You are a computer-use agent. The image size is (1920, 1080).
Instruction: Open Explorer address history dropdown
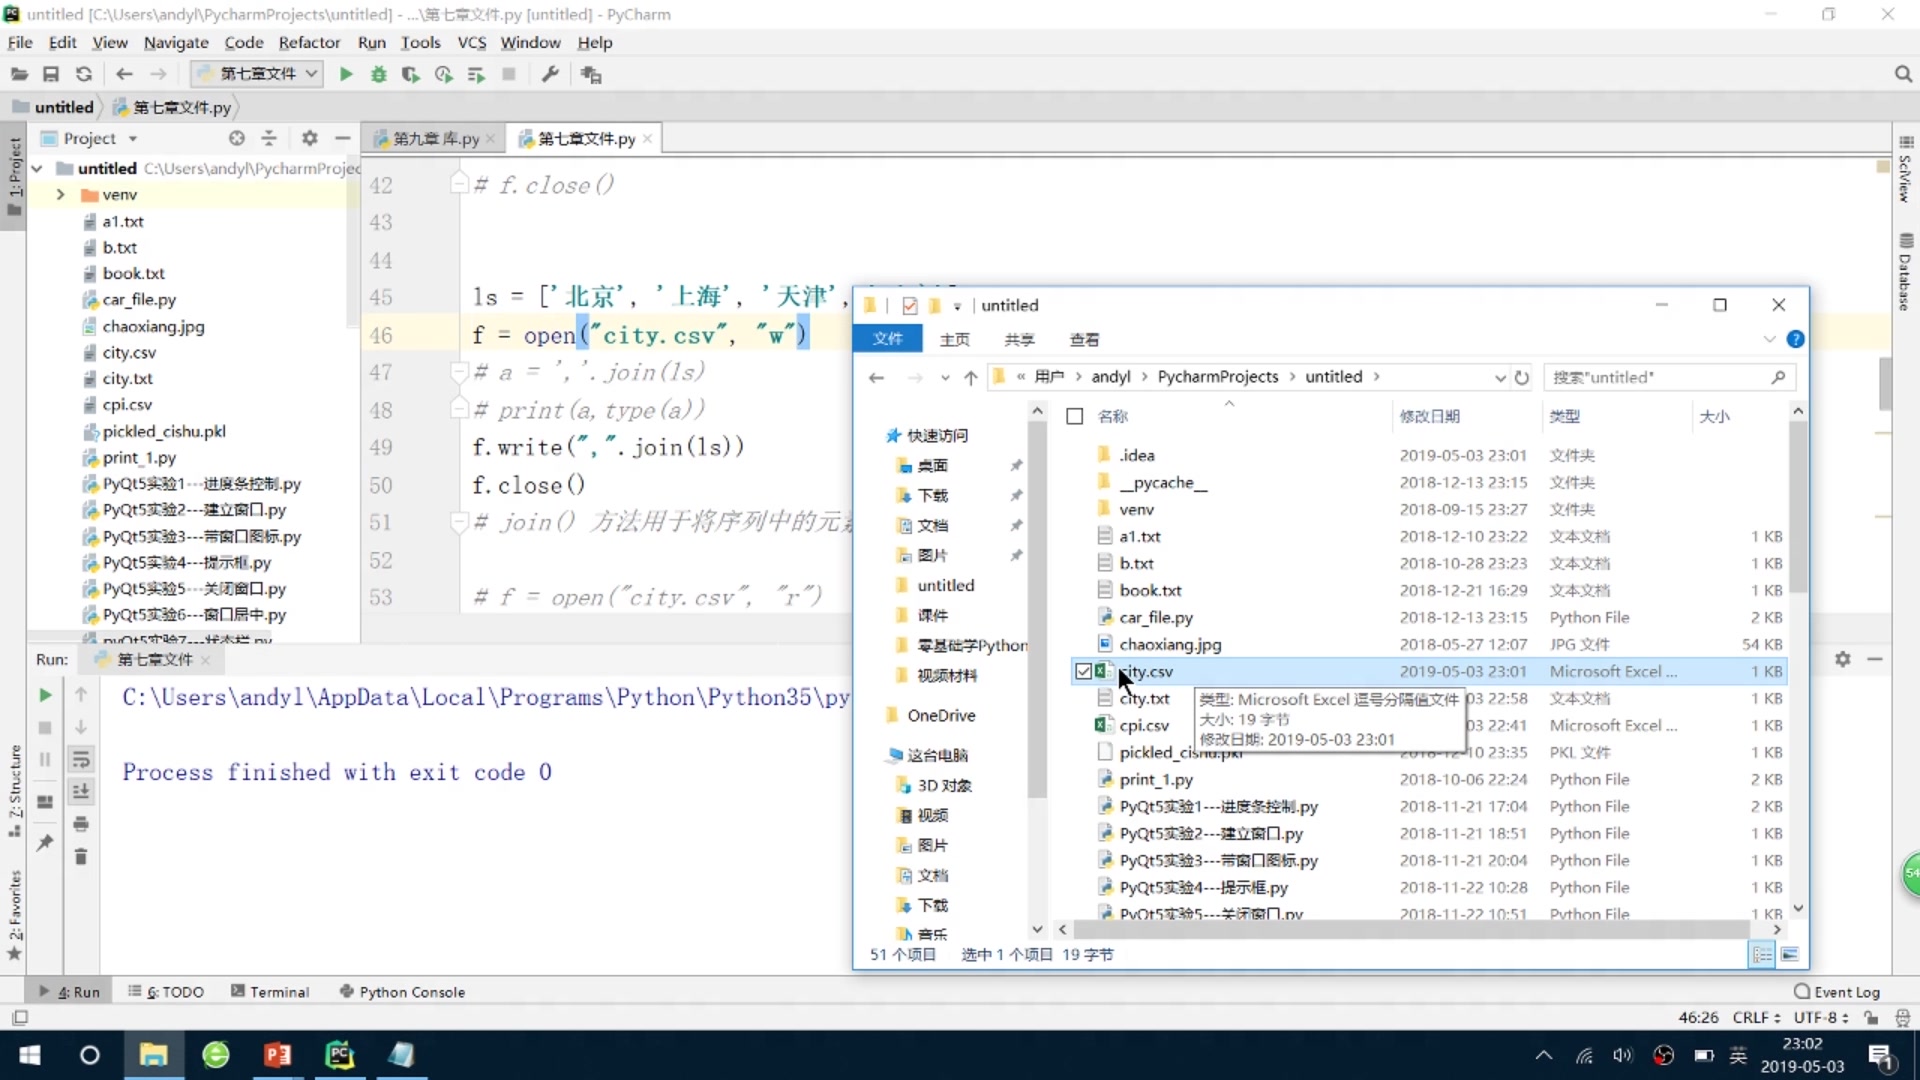[1500, 377]
